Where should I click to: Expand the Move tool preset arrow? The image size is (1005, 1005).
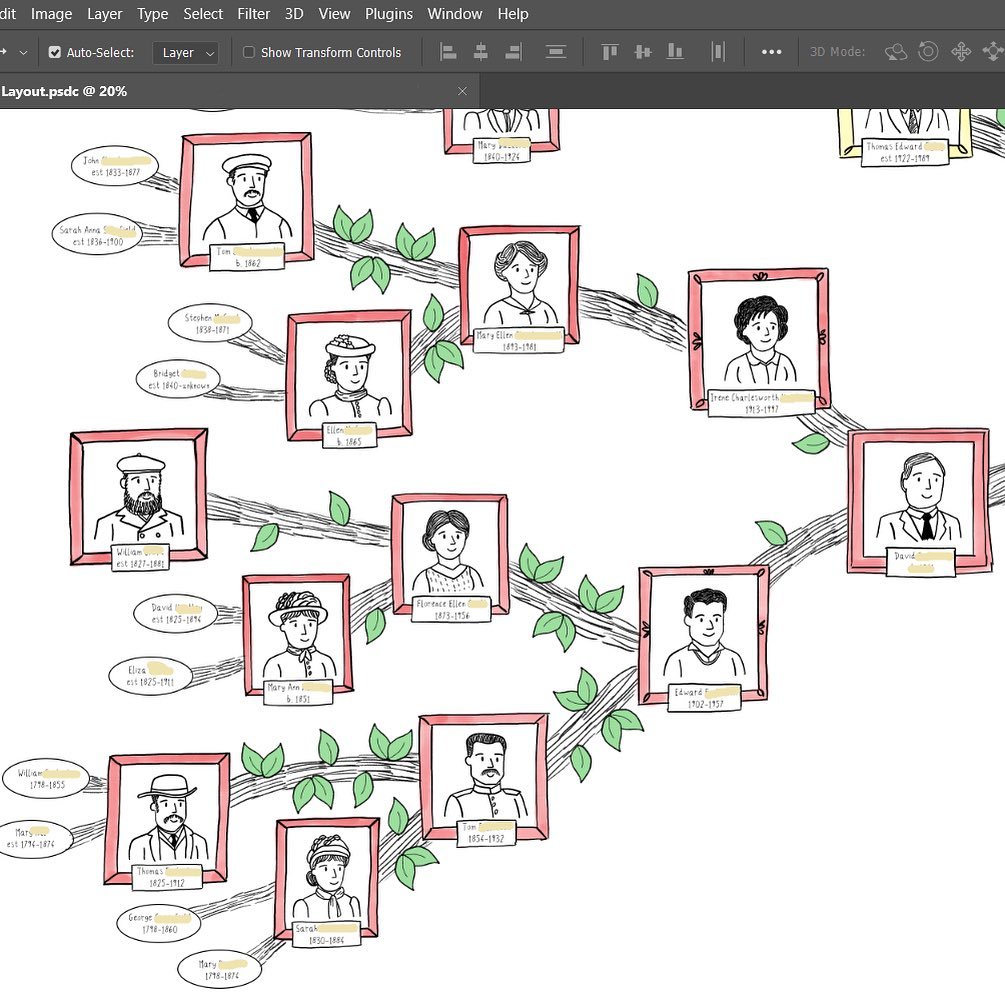pos(24,52)
